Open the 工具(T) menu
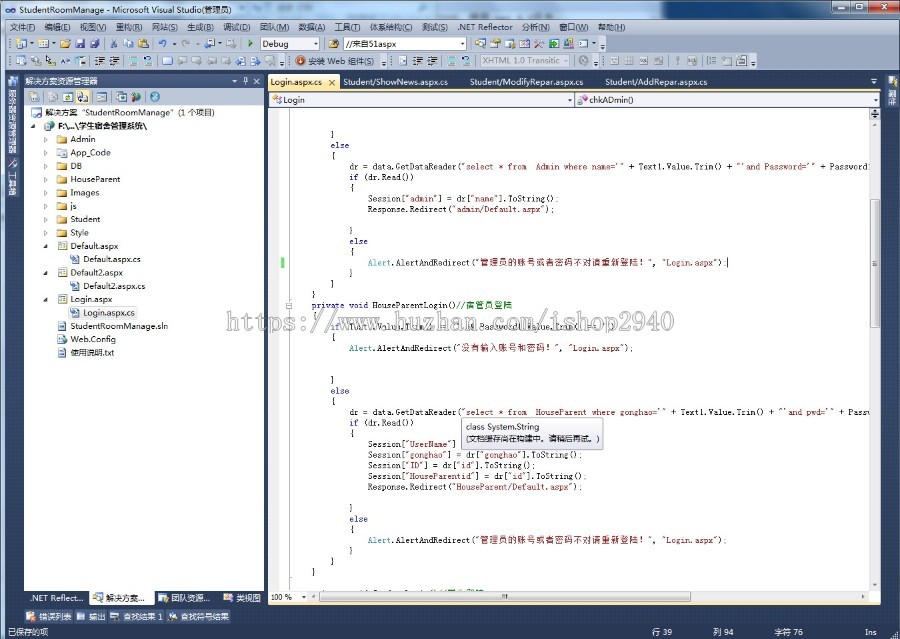This screenshot has height=639, width=900. (347, 27)
